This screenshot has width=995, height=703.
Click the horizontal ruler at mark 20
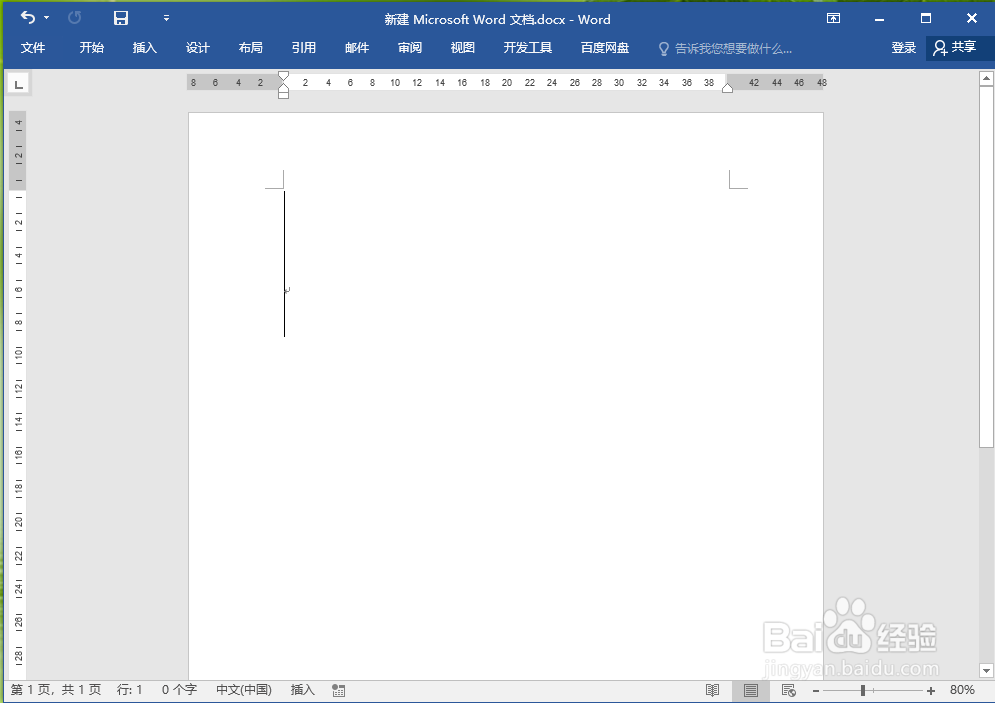506,82
